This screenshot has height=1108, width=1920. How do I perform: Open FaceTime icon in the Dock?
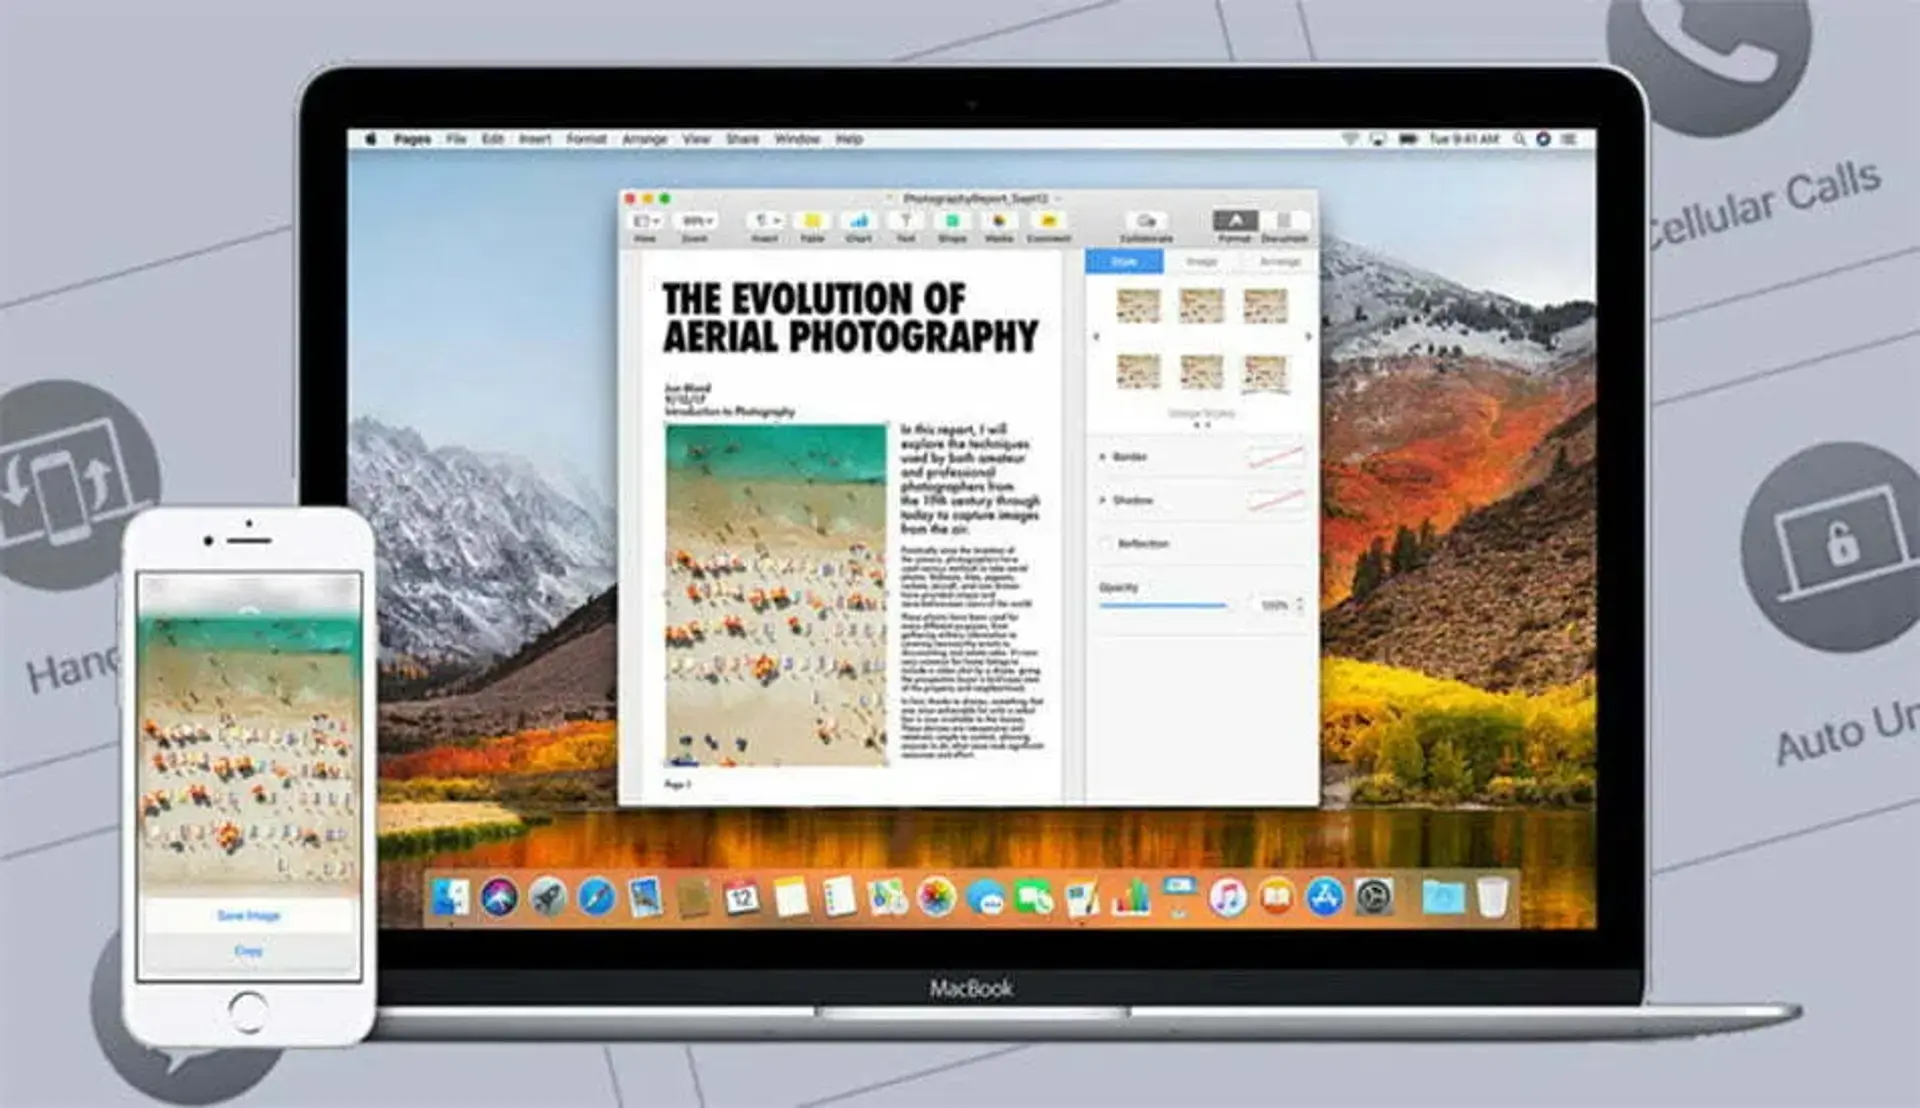tap(1033, 897)
